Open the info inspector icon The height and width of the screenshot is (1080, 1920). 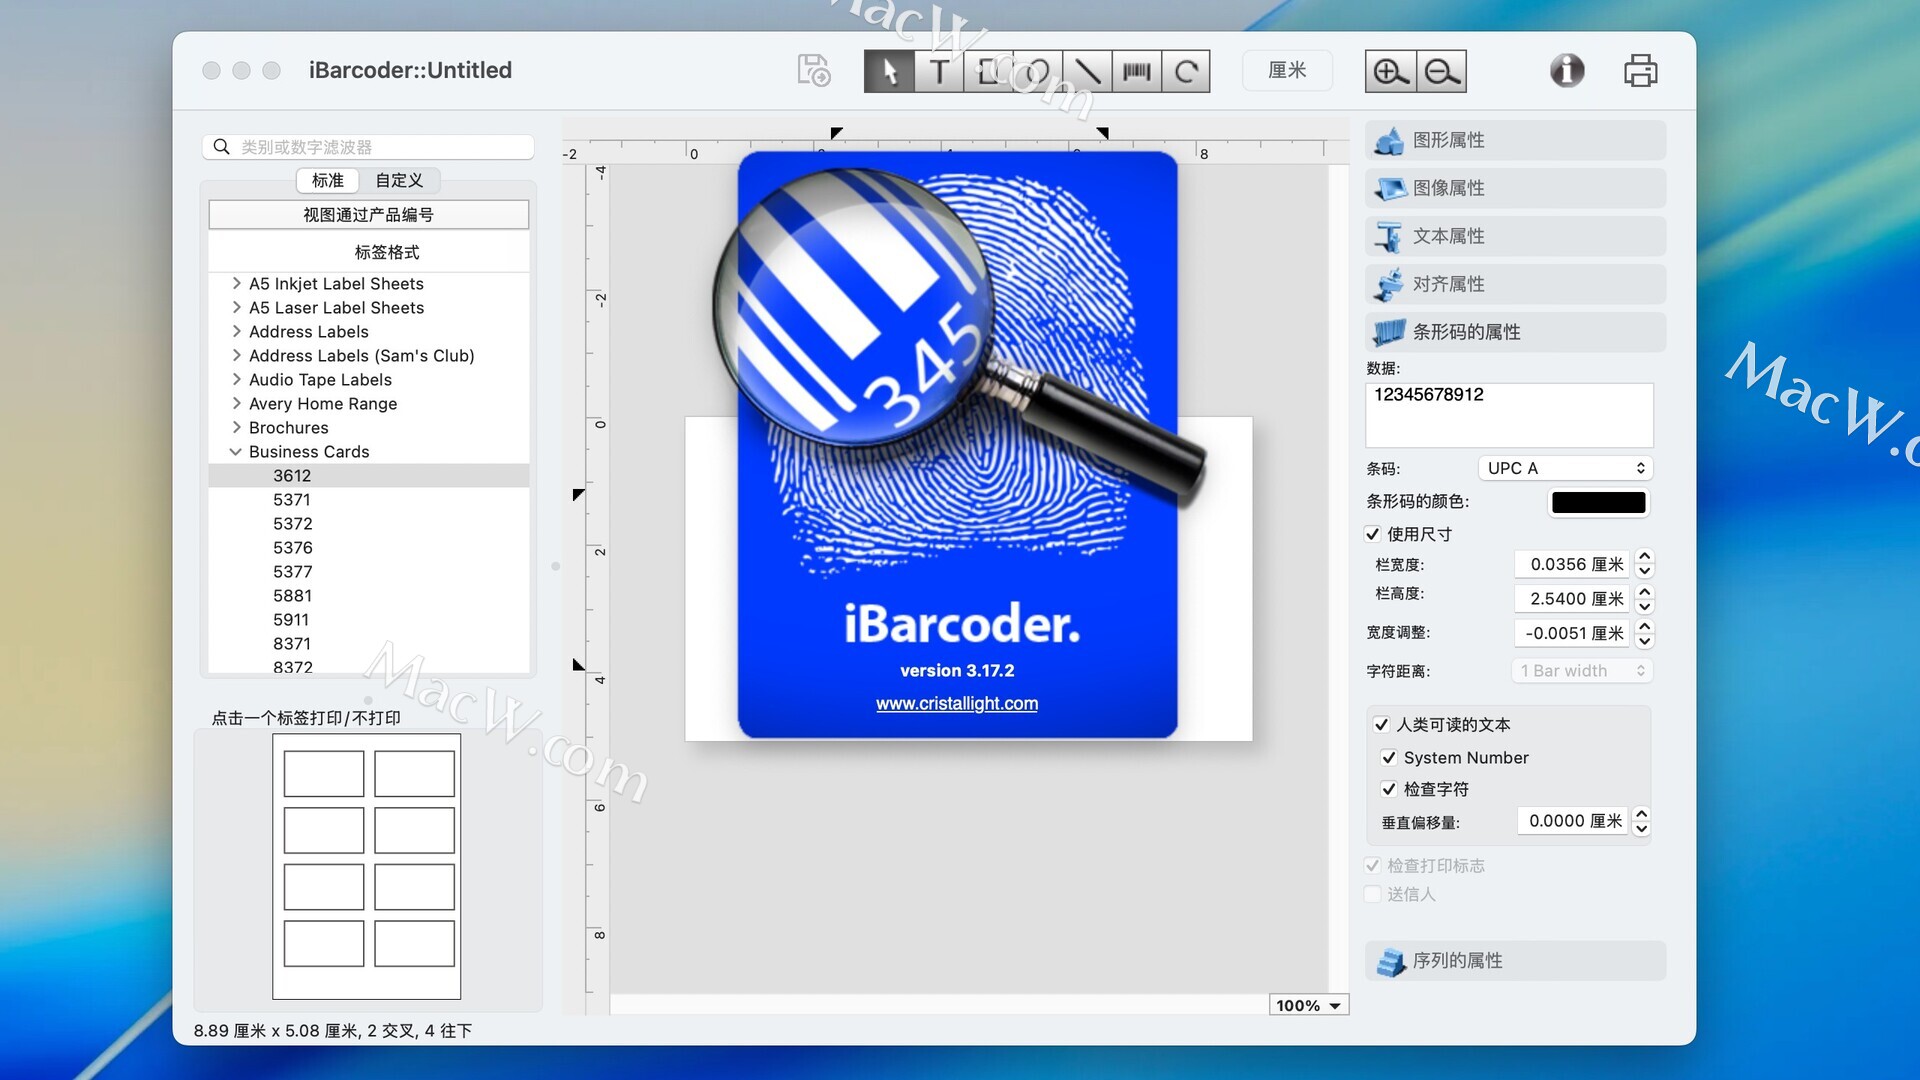(x=1566, y=70)
